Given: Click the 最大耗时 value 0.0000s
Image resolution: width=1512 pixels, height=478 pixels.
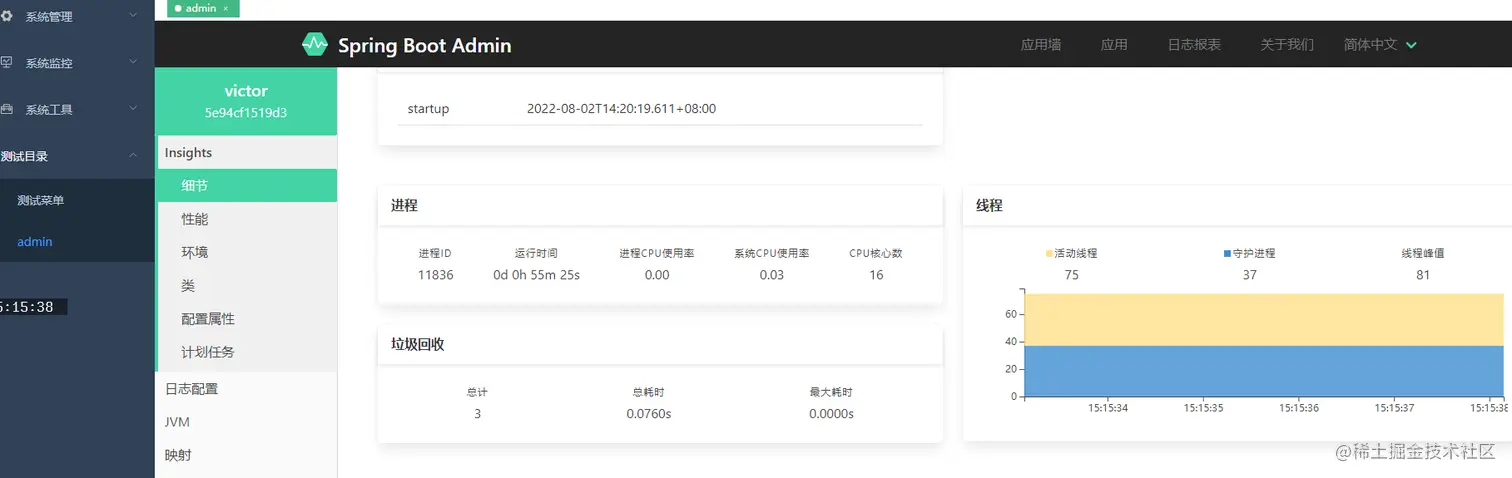Looking at the screenshot, I should pyautogui.click(x=831, y=413).
